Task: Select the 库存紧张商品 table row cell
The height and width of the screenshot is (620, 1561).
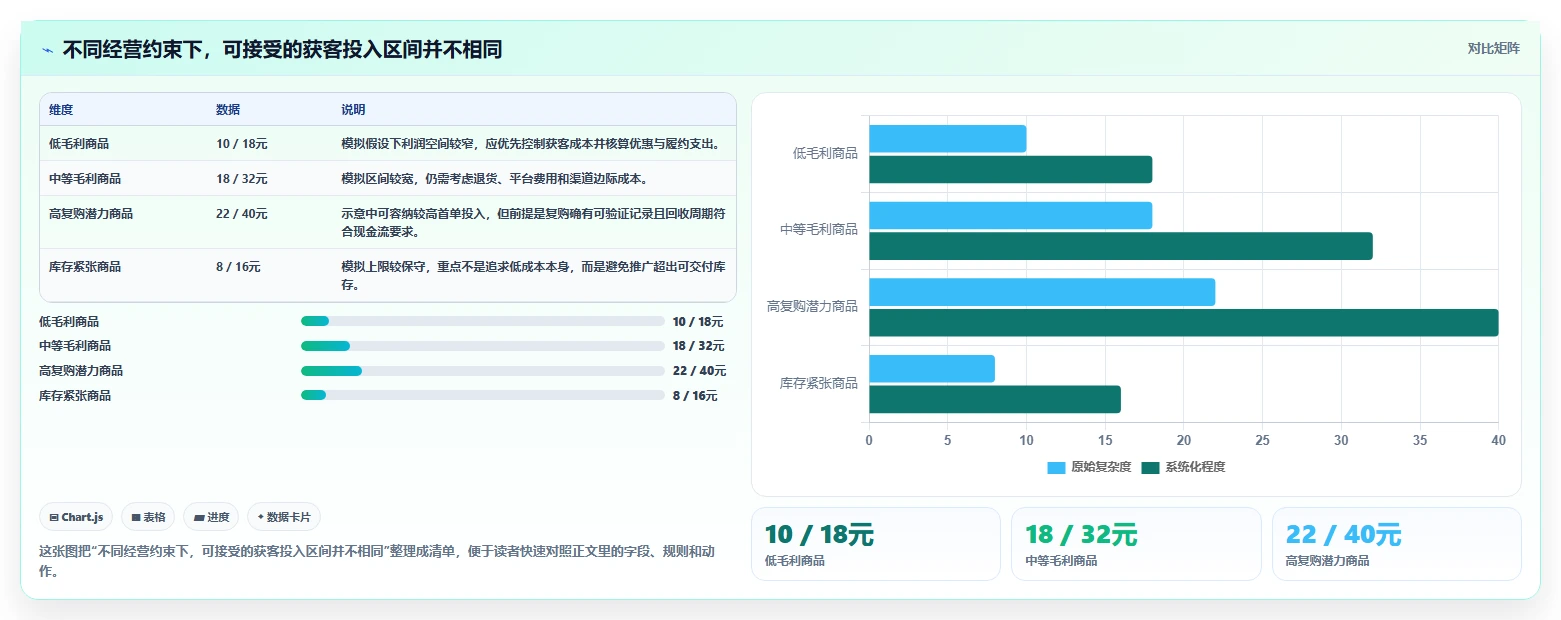Action: pyautogui.click(x=85, y=267)
